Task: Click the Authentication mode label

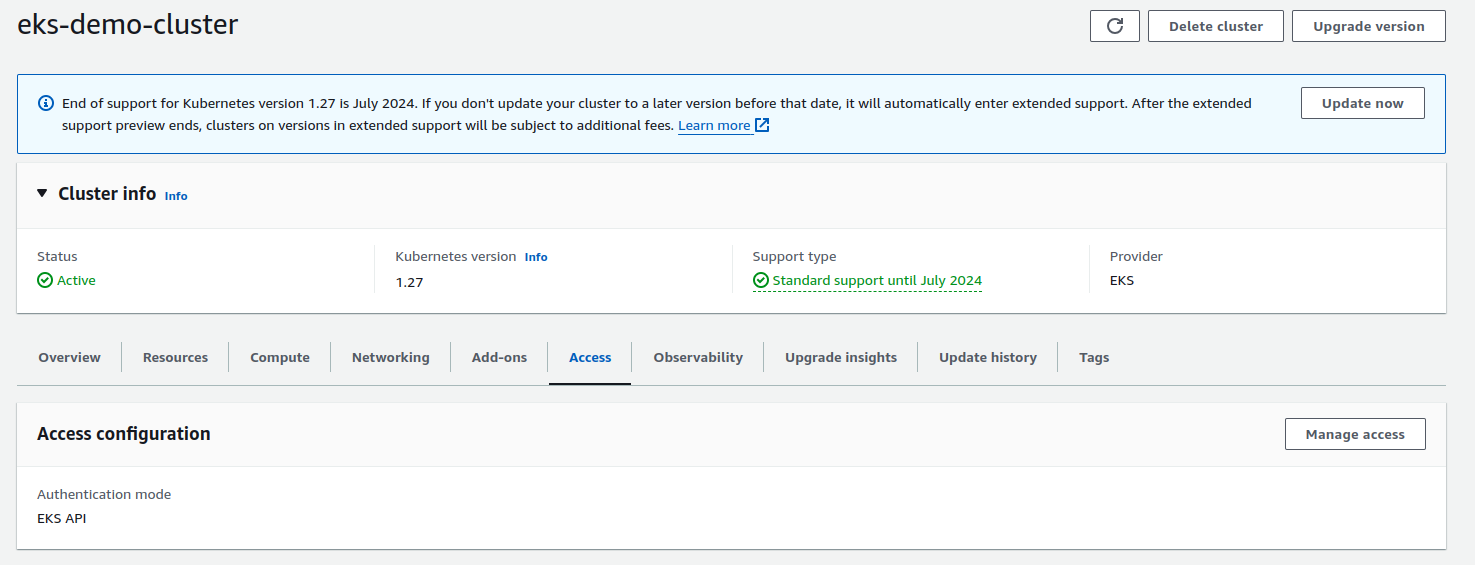Action: coord(104,494)
